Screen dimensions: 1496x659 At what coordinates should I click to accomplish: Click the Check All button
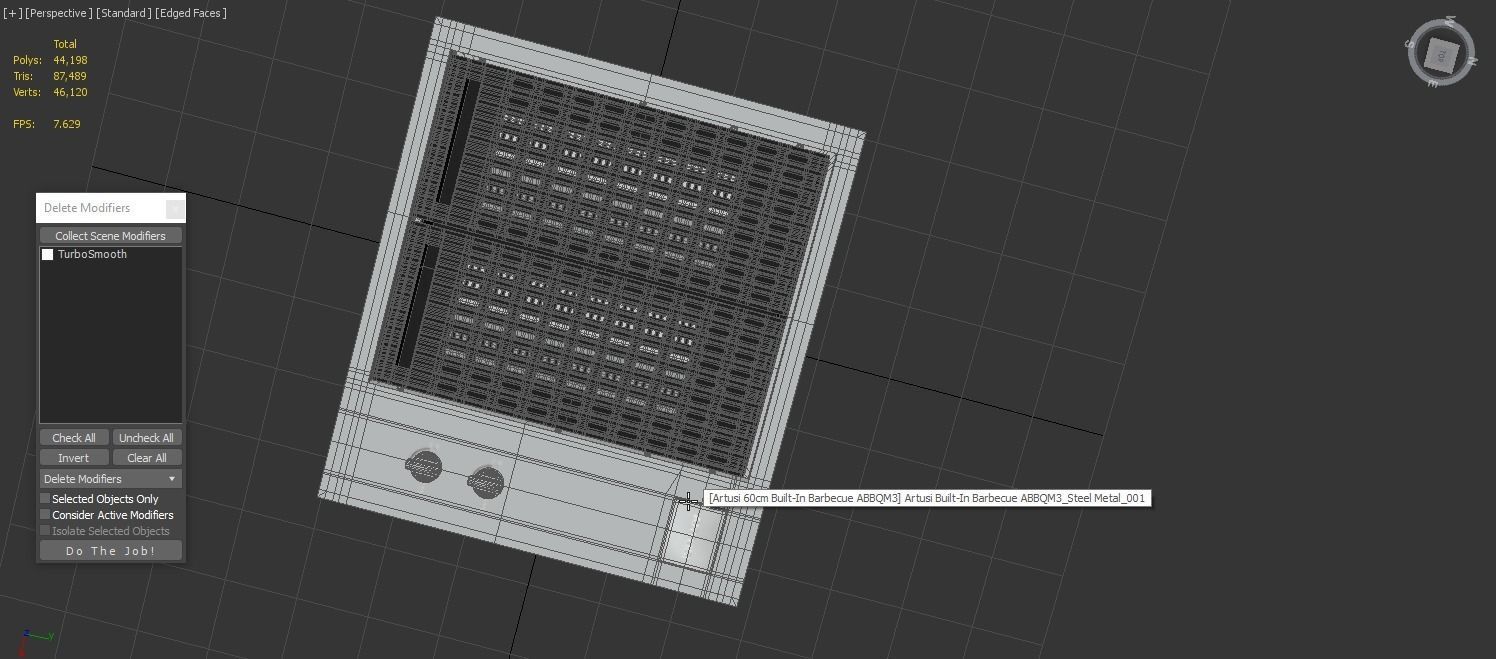click(x=74, y=438)
